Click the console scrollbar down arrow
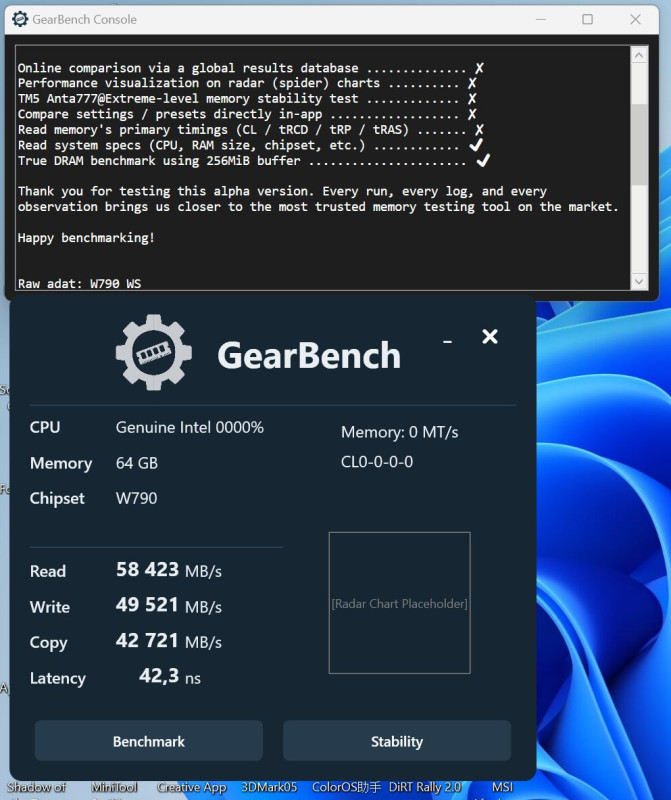The width and height of the screenshot is (671, 800). click(x=639, y=281)
